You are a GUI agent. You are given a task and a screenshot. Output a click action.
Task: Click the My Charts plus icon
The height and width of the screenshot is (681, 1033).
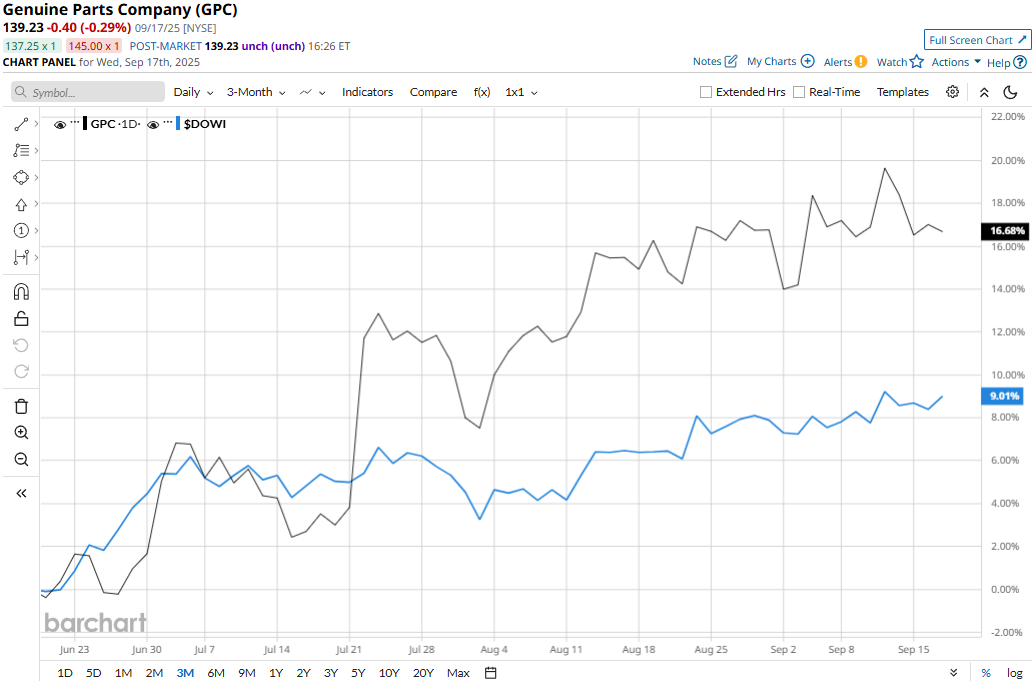pyautogui.click(x=808, y=61)
